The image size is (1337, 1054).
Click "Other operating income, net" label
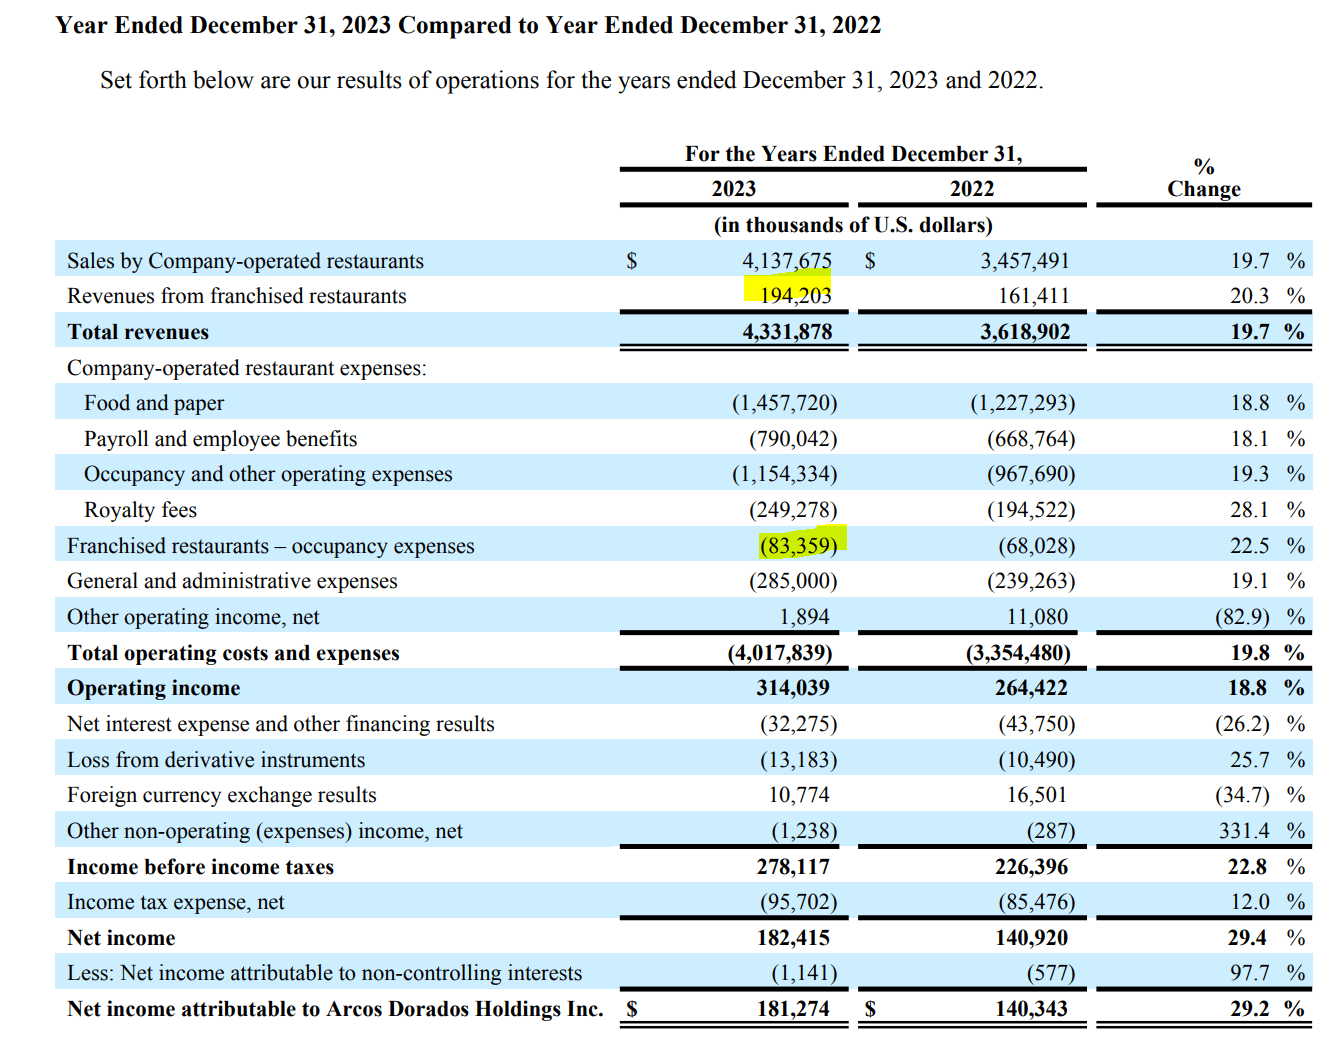(x=193, y=617)
